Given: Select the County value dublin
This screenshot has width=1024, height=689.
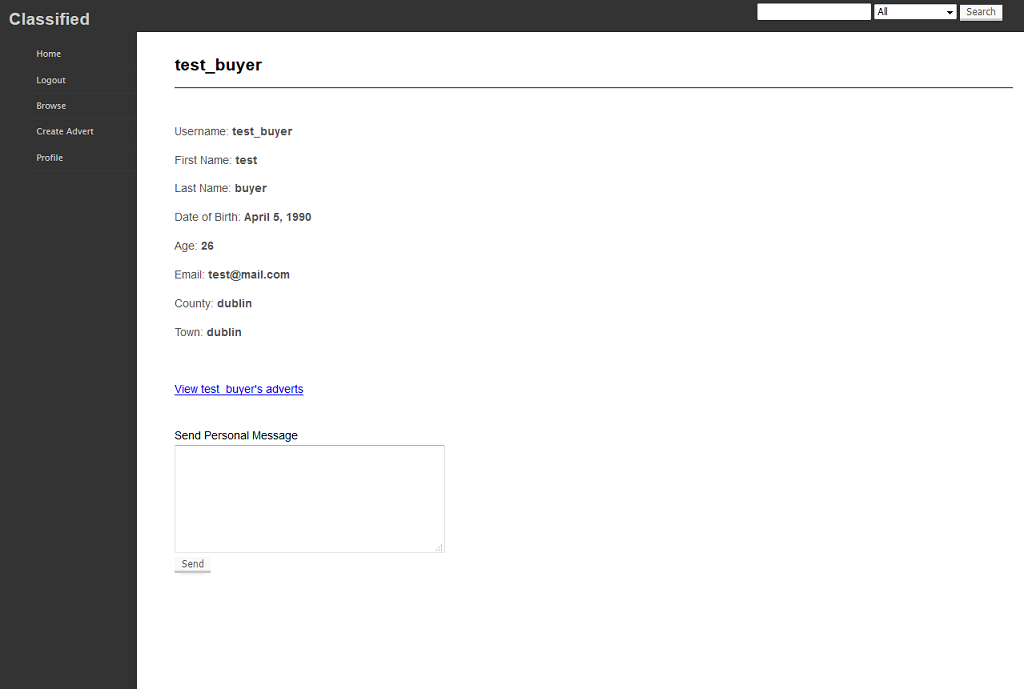Looking at the screenshot, I should point(234,303).
